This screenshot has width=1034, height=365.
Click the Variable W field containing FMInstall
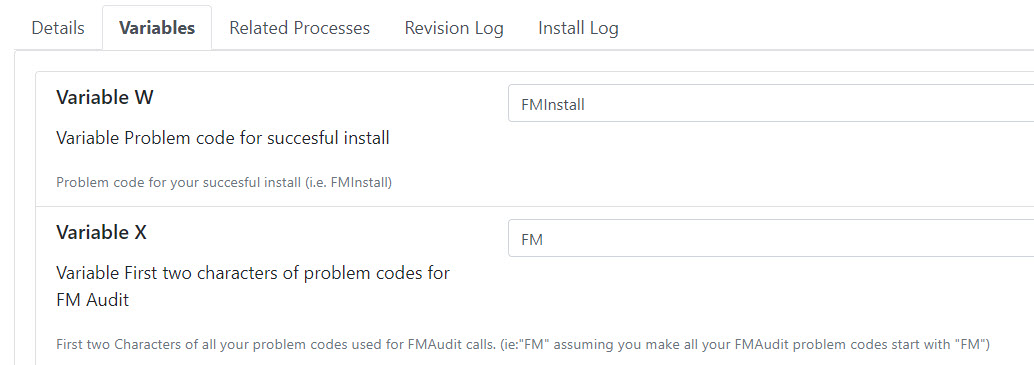pyautogui.click(x=771, y=103)
